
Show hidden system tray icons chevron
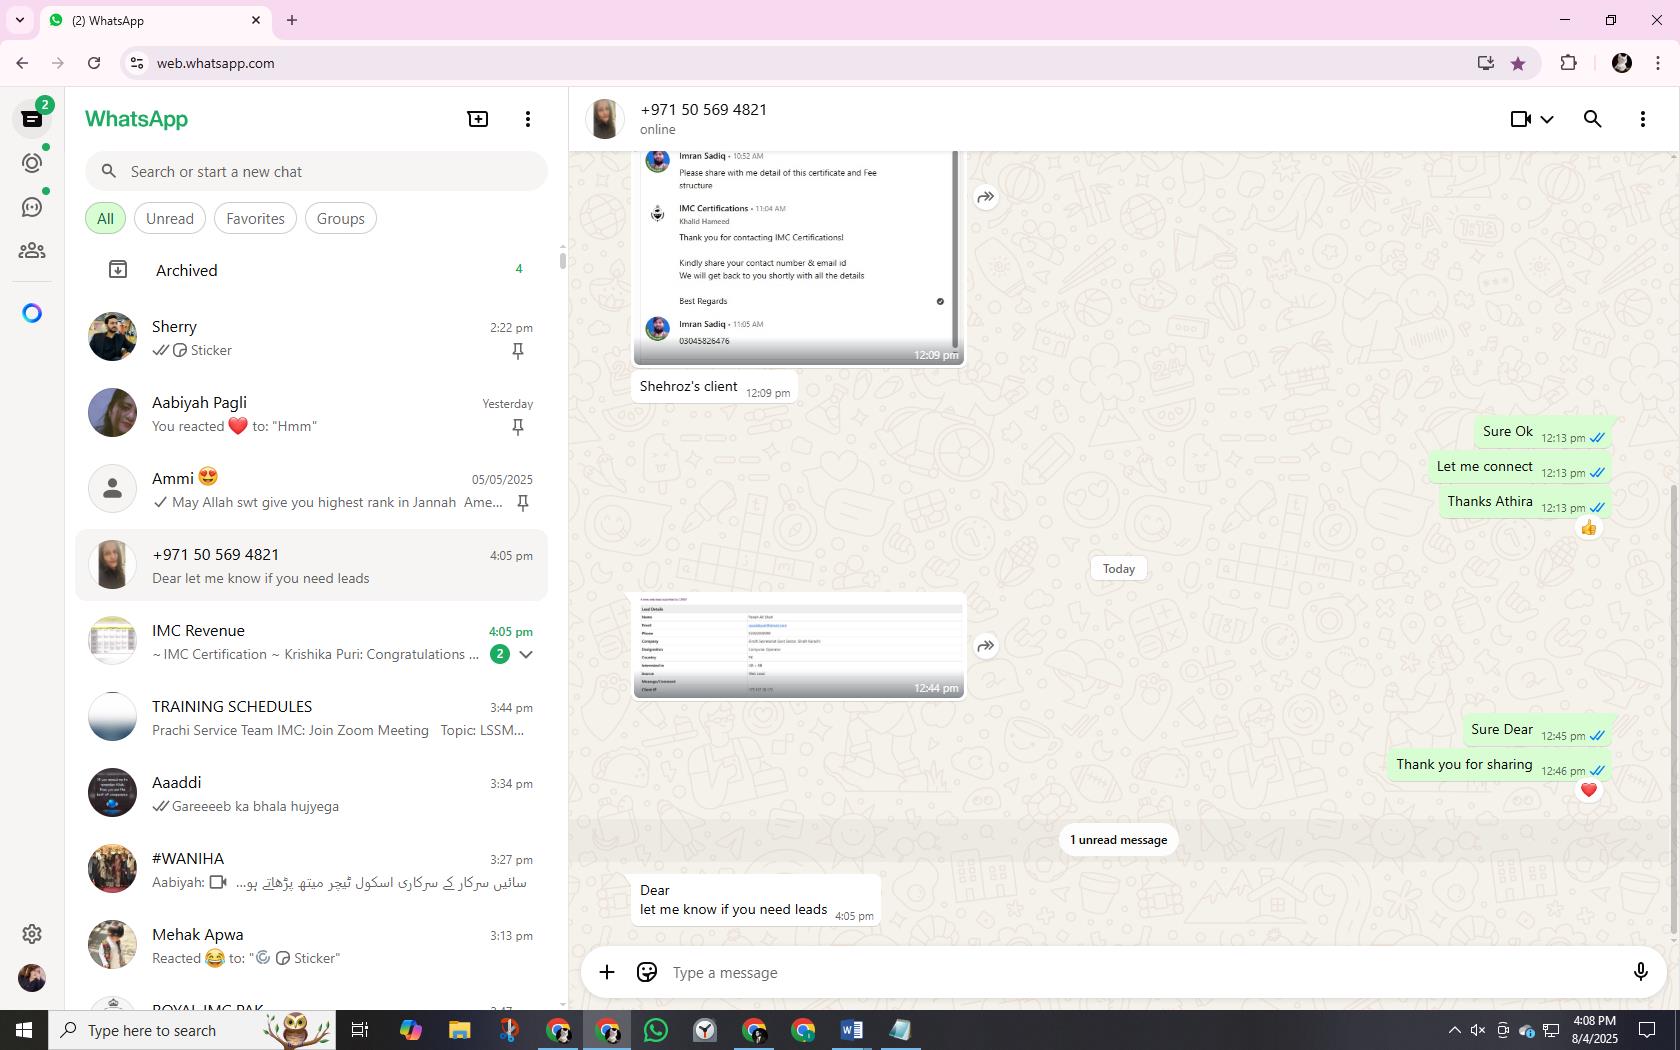tap(1454, 1030)
